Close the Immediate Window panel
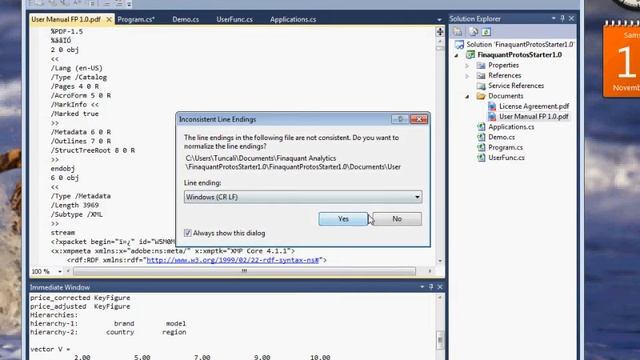Screen dimensions: 640x360 440,287
